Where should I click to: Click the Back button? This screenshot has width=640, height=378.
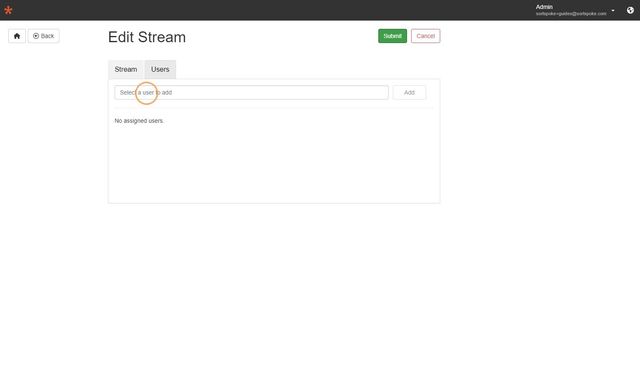tap(44, 36)
